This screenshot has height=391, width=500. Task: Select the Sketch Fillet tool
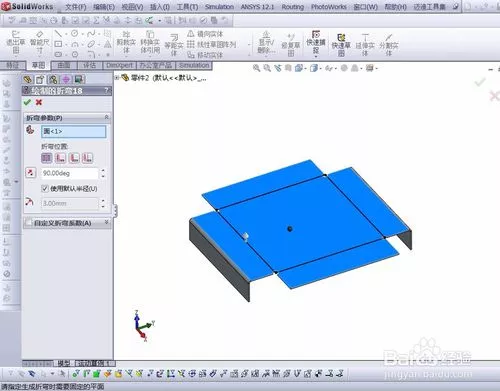pos(91,54)
